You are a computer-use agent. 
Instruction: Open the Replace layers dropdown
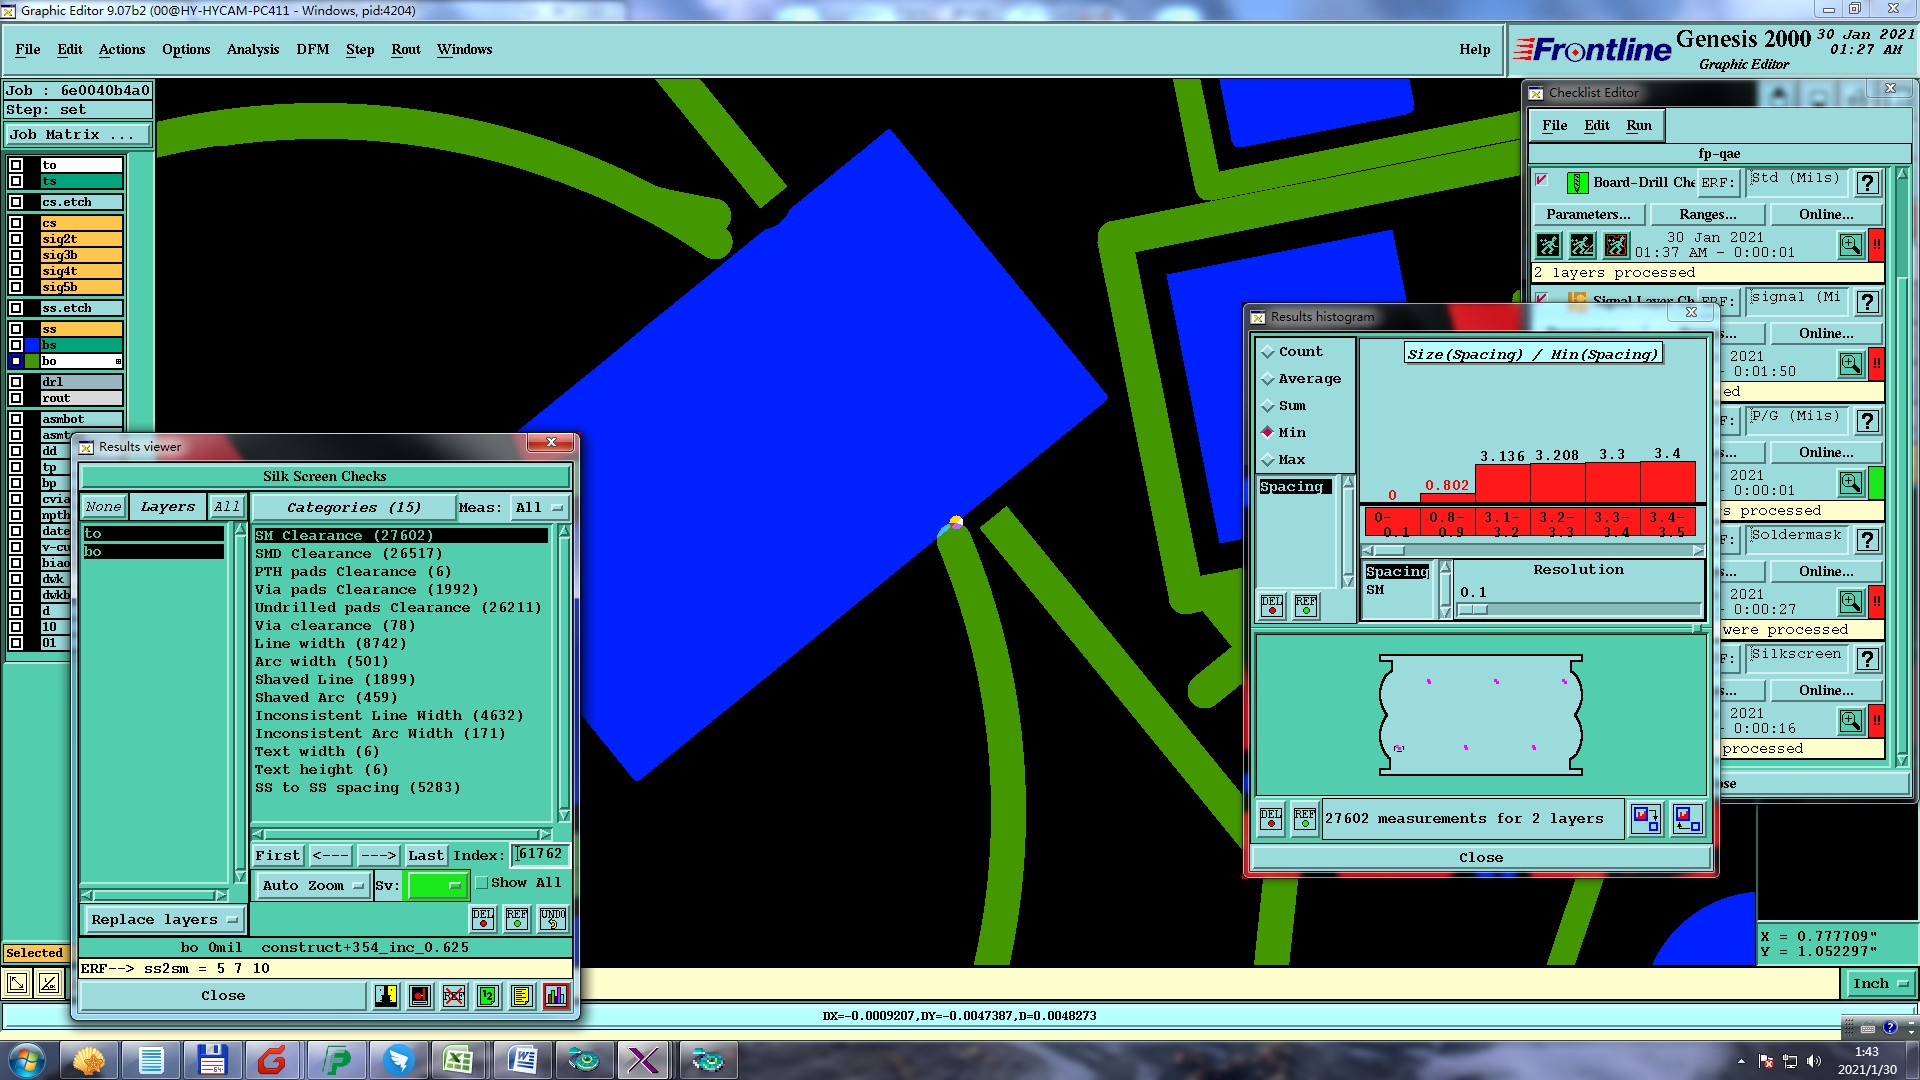[164, 919]
